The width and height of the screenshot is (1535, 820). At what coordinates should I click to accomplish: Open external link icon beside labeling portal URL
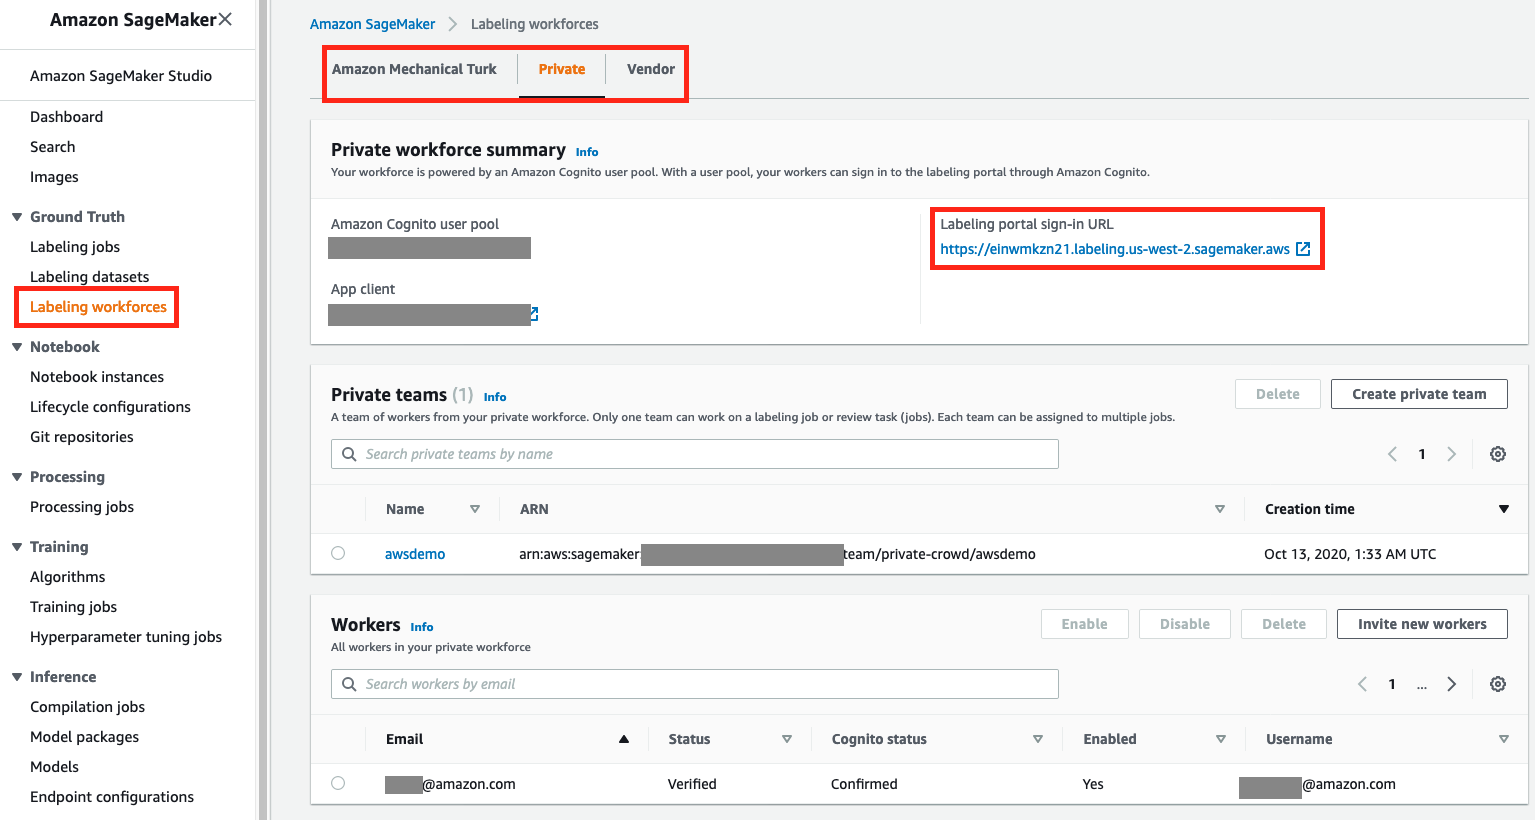(x=1303, y=249)
